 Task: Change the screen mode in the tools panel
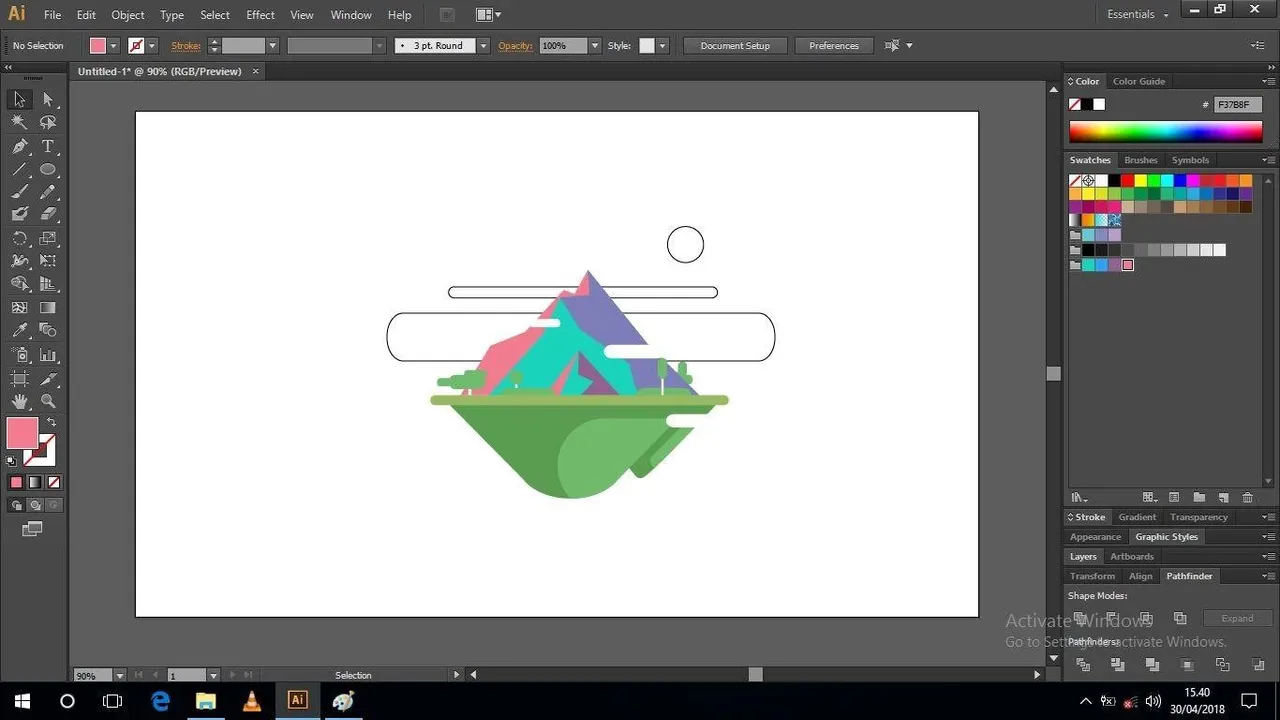click(x=33, y=529)
